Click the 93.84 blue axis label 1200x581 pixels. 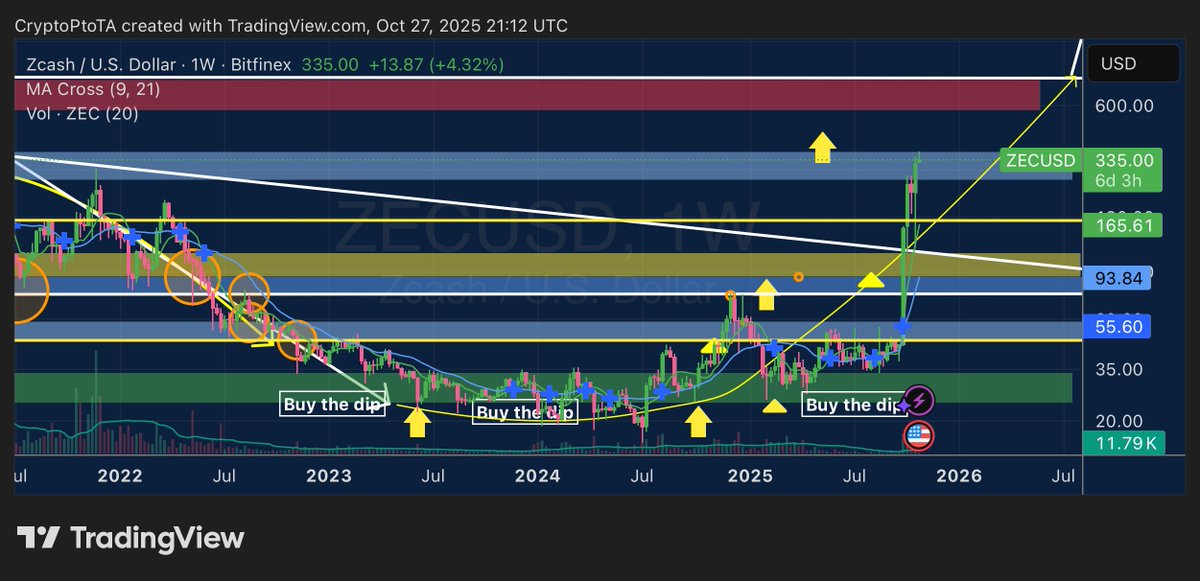pyautogui.click(x=1118, y=279)
